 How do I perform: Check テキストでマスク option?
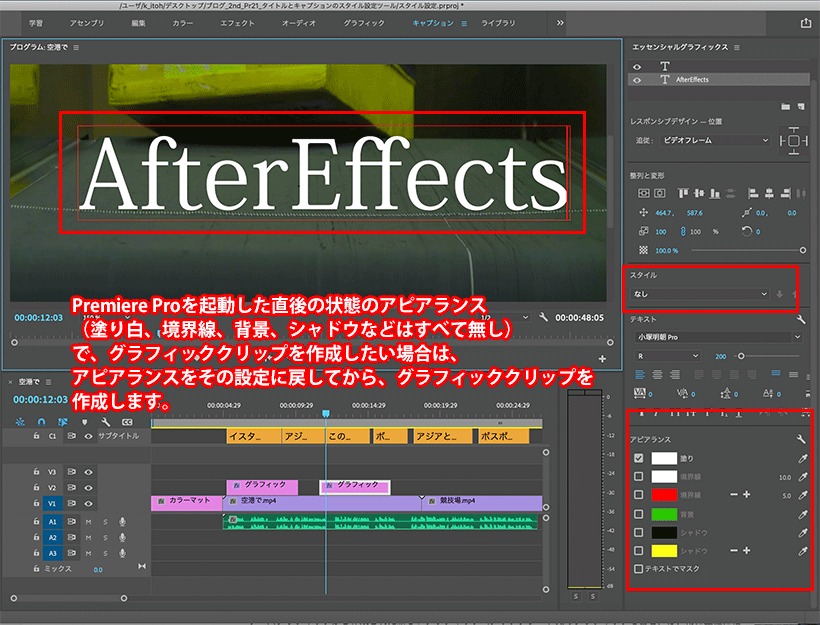coord(638,569)
